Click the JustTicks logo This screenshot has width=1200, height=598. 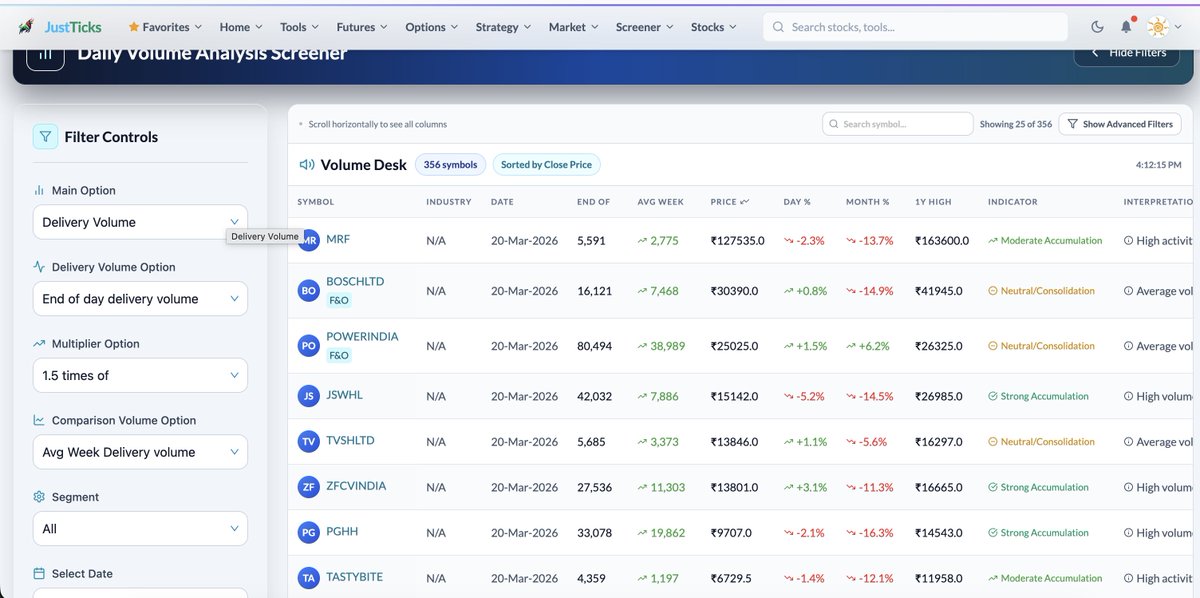coord(59,27)
